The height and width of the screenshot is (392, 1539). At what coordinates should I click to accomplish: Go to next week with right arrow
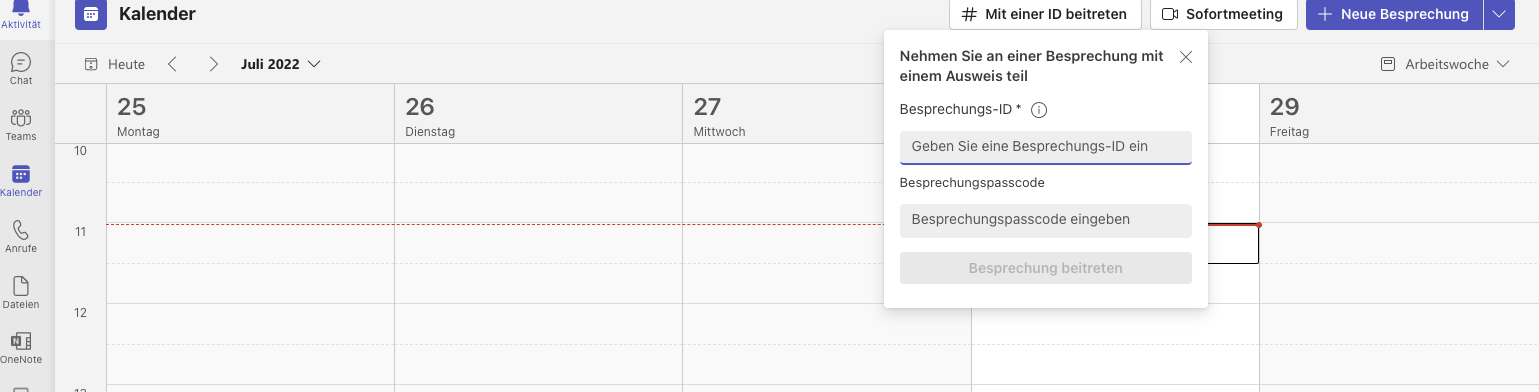click(x=213, y=64)
